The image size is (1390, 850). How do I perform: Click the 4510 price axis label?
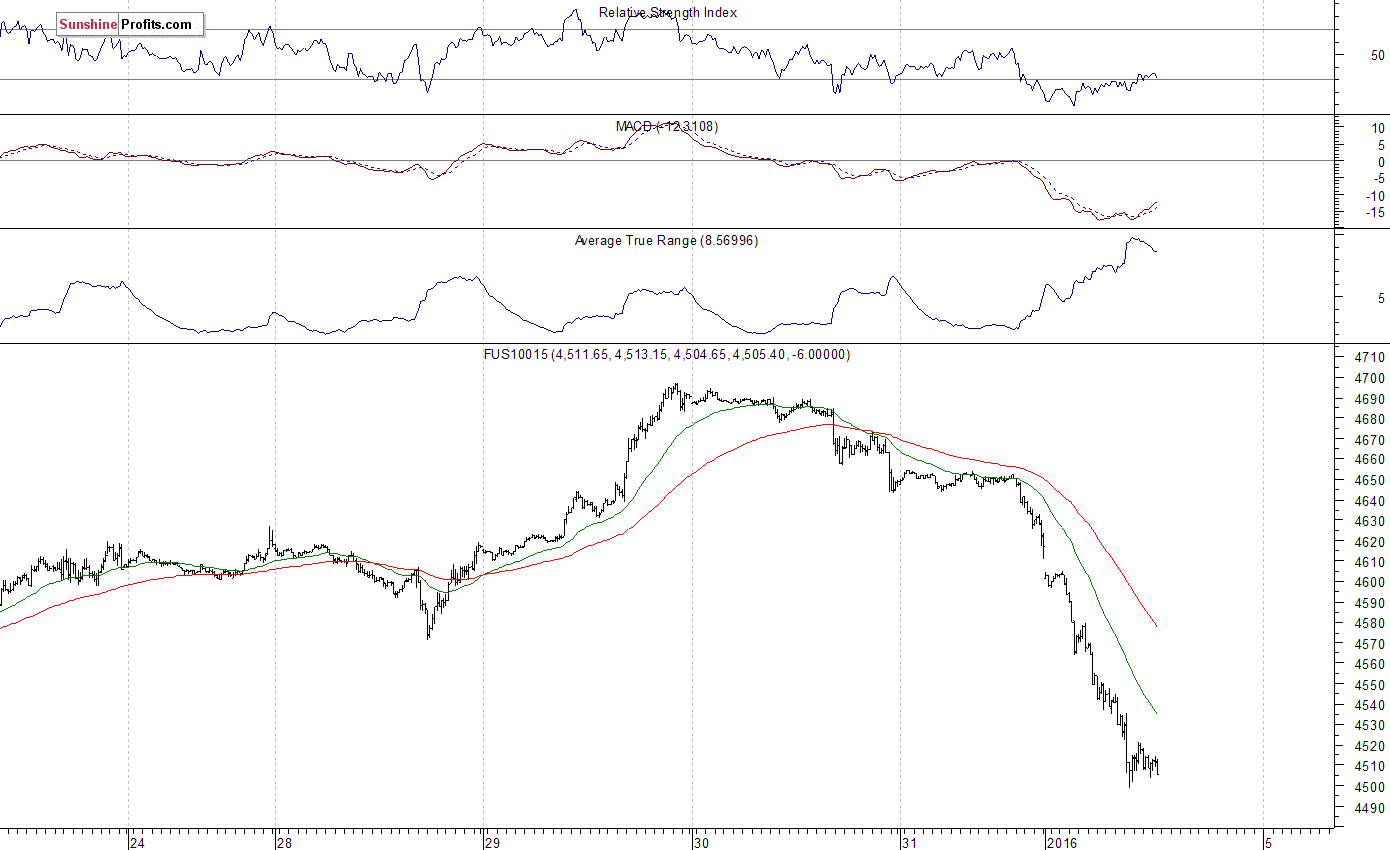pyautogui.click(x=1371, y=767)
